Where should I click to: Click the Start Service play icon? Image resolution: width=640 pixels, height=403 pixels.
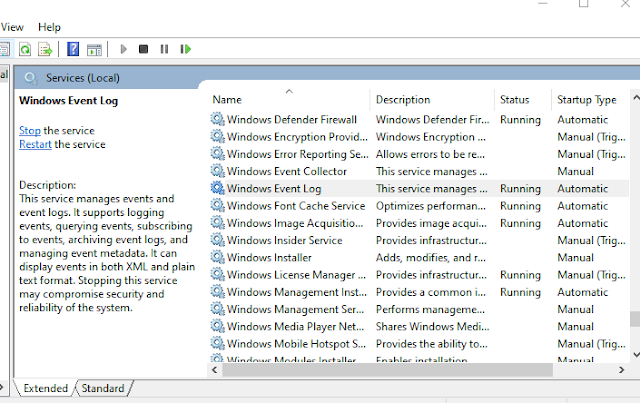coord(123,49)
